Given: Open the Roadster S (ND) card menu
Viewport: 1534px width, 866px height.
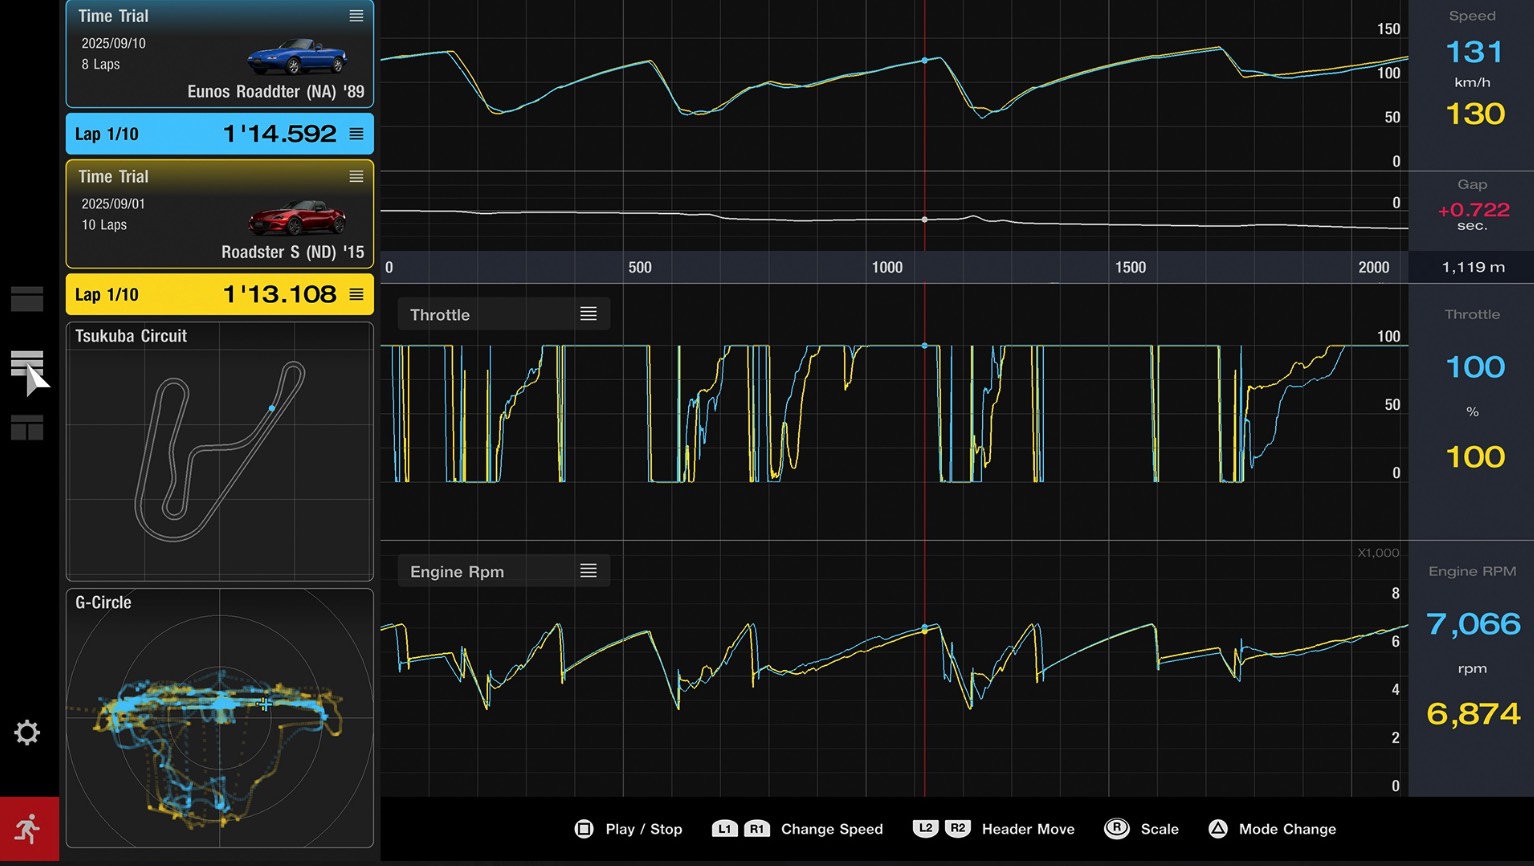Looking at the screenshot, I should (x=356, y=177).
